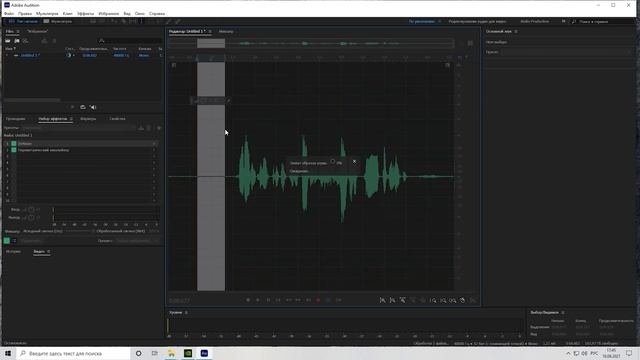
Task: Open the Уровни panel menu
Action: tap(186, 312)
